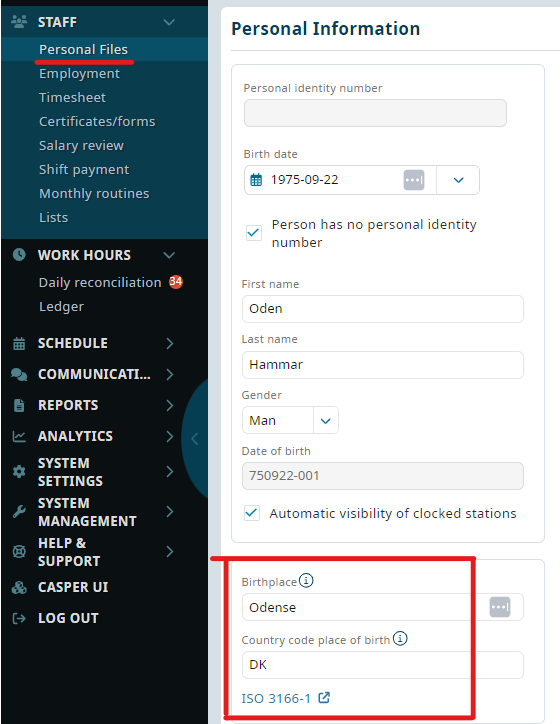
Task: Click the ellipsis icon in Birth date field
Action: click(414, 180)
